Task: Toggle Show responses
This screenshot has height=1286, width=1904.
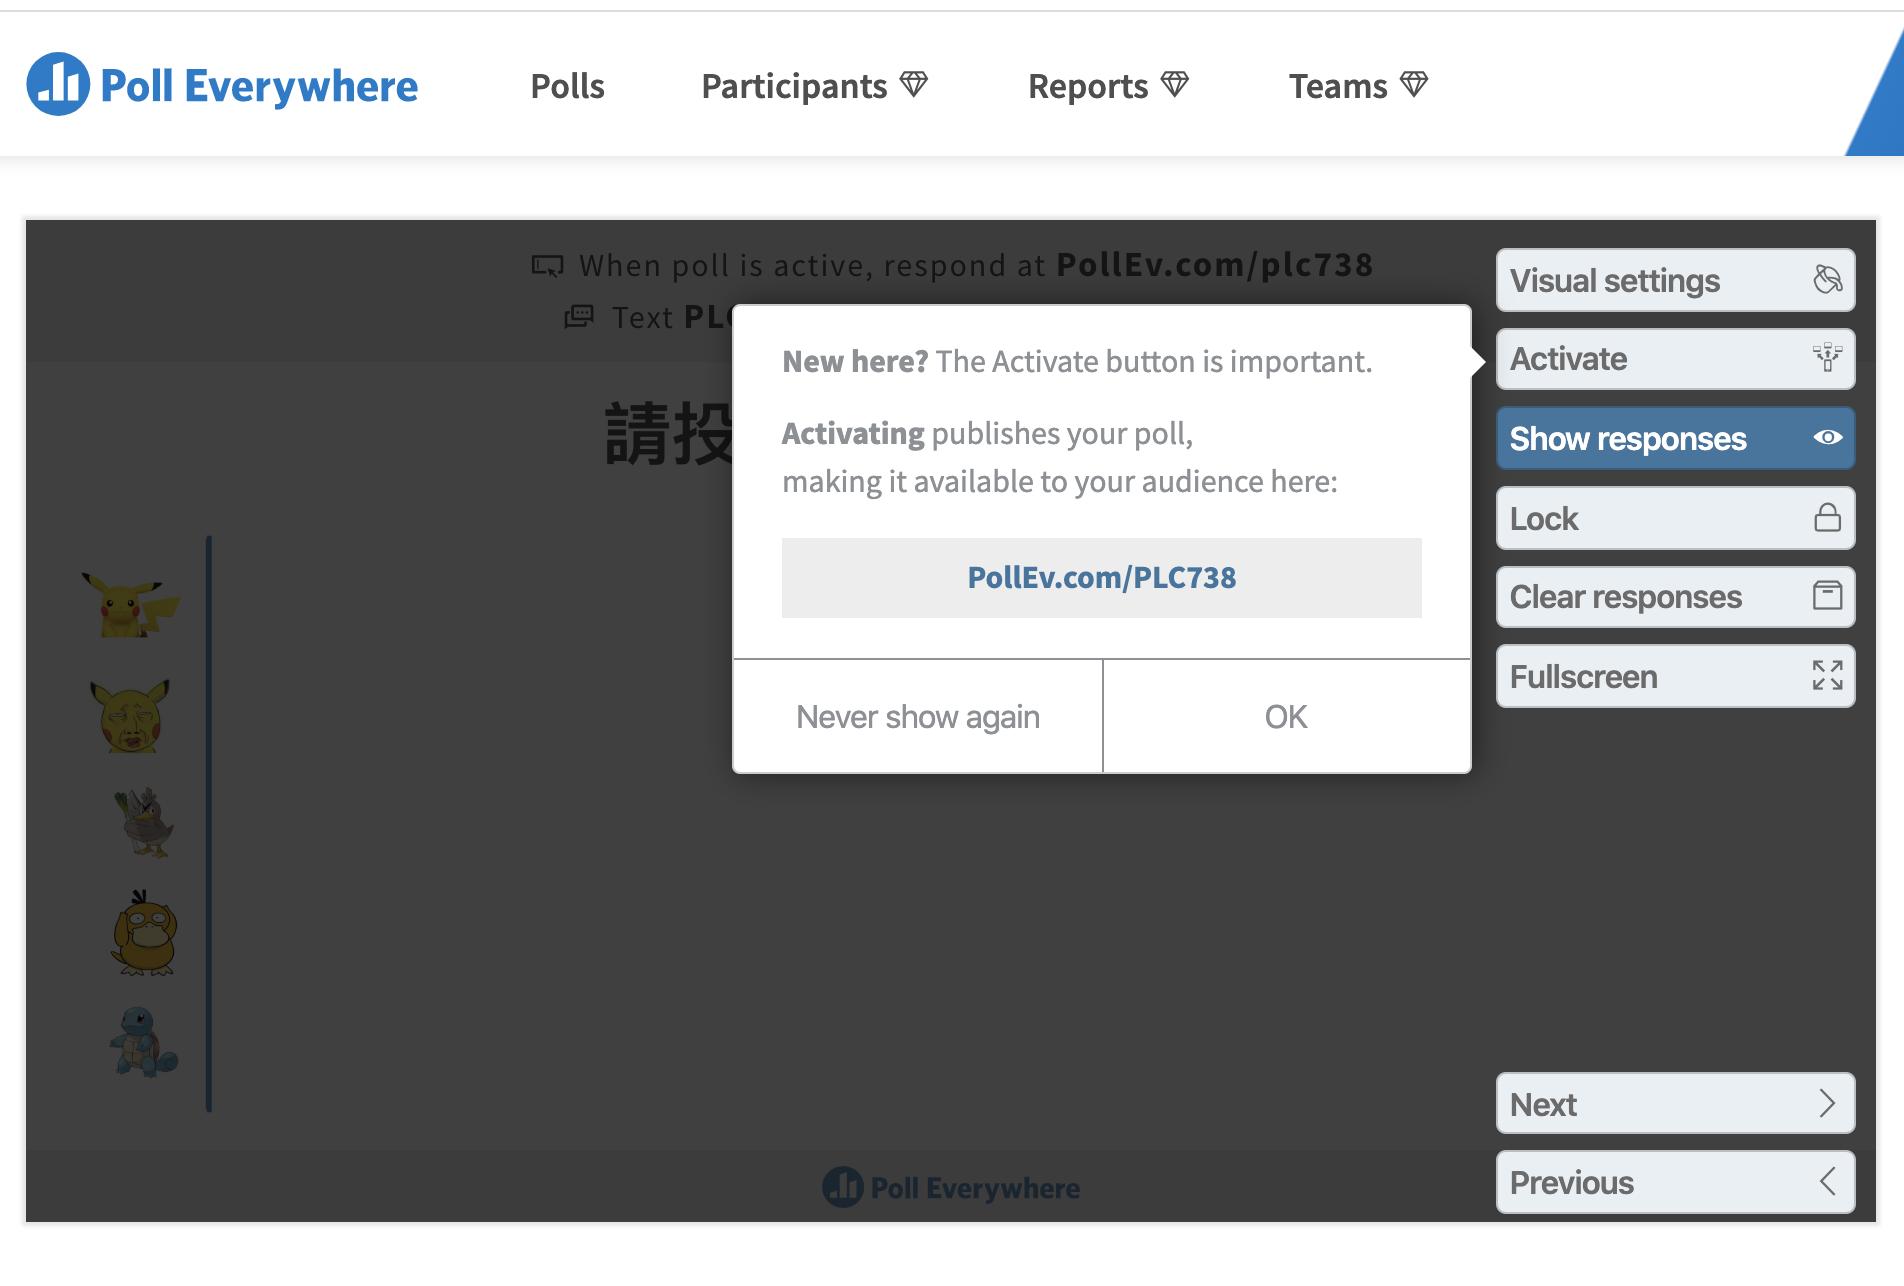Action: point(1675,438)
